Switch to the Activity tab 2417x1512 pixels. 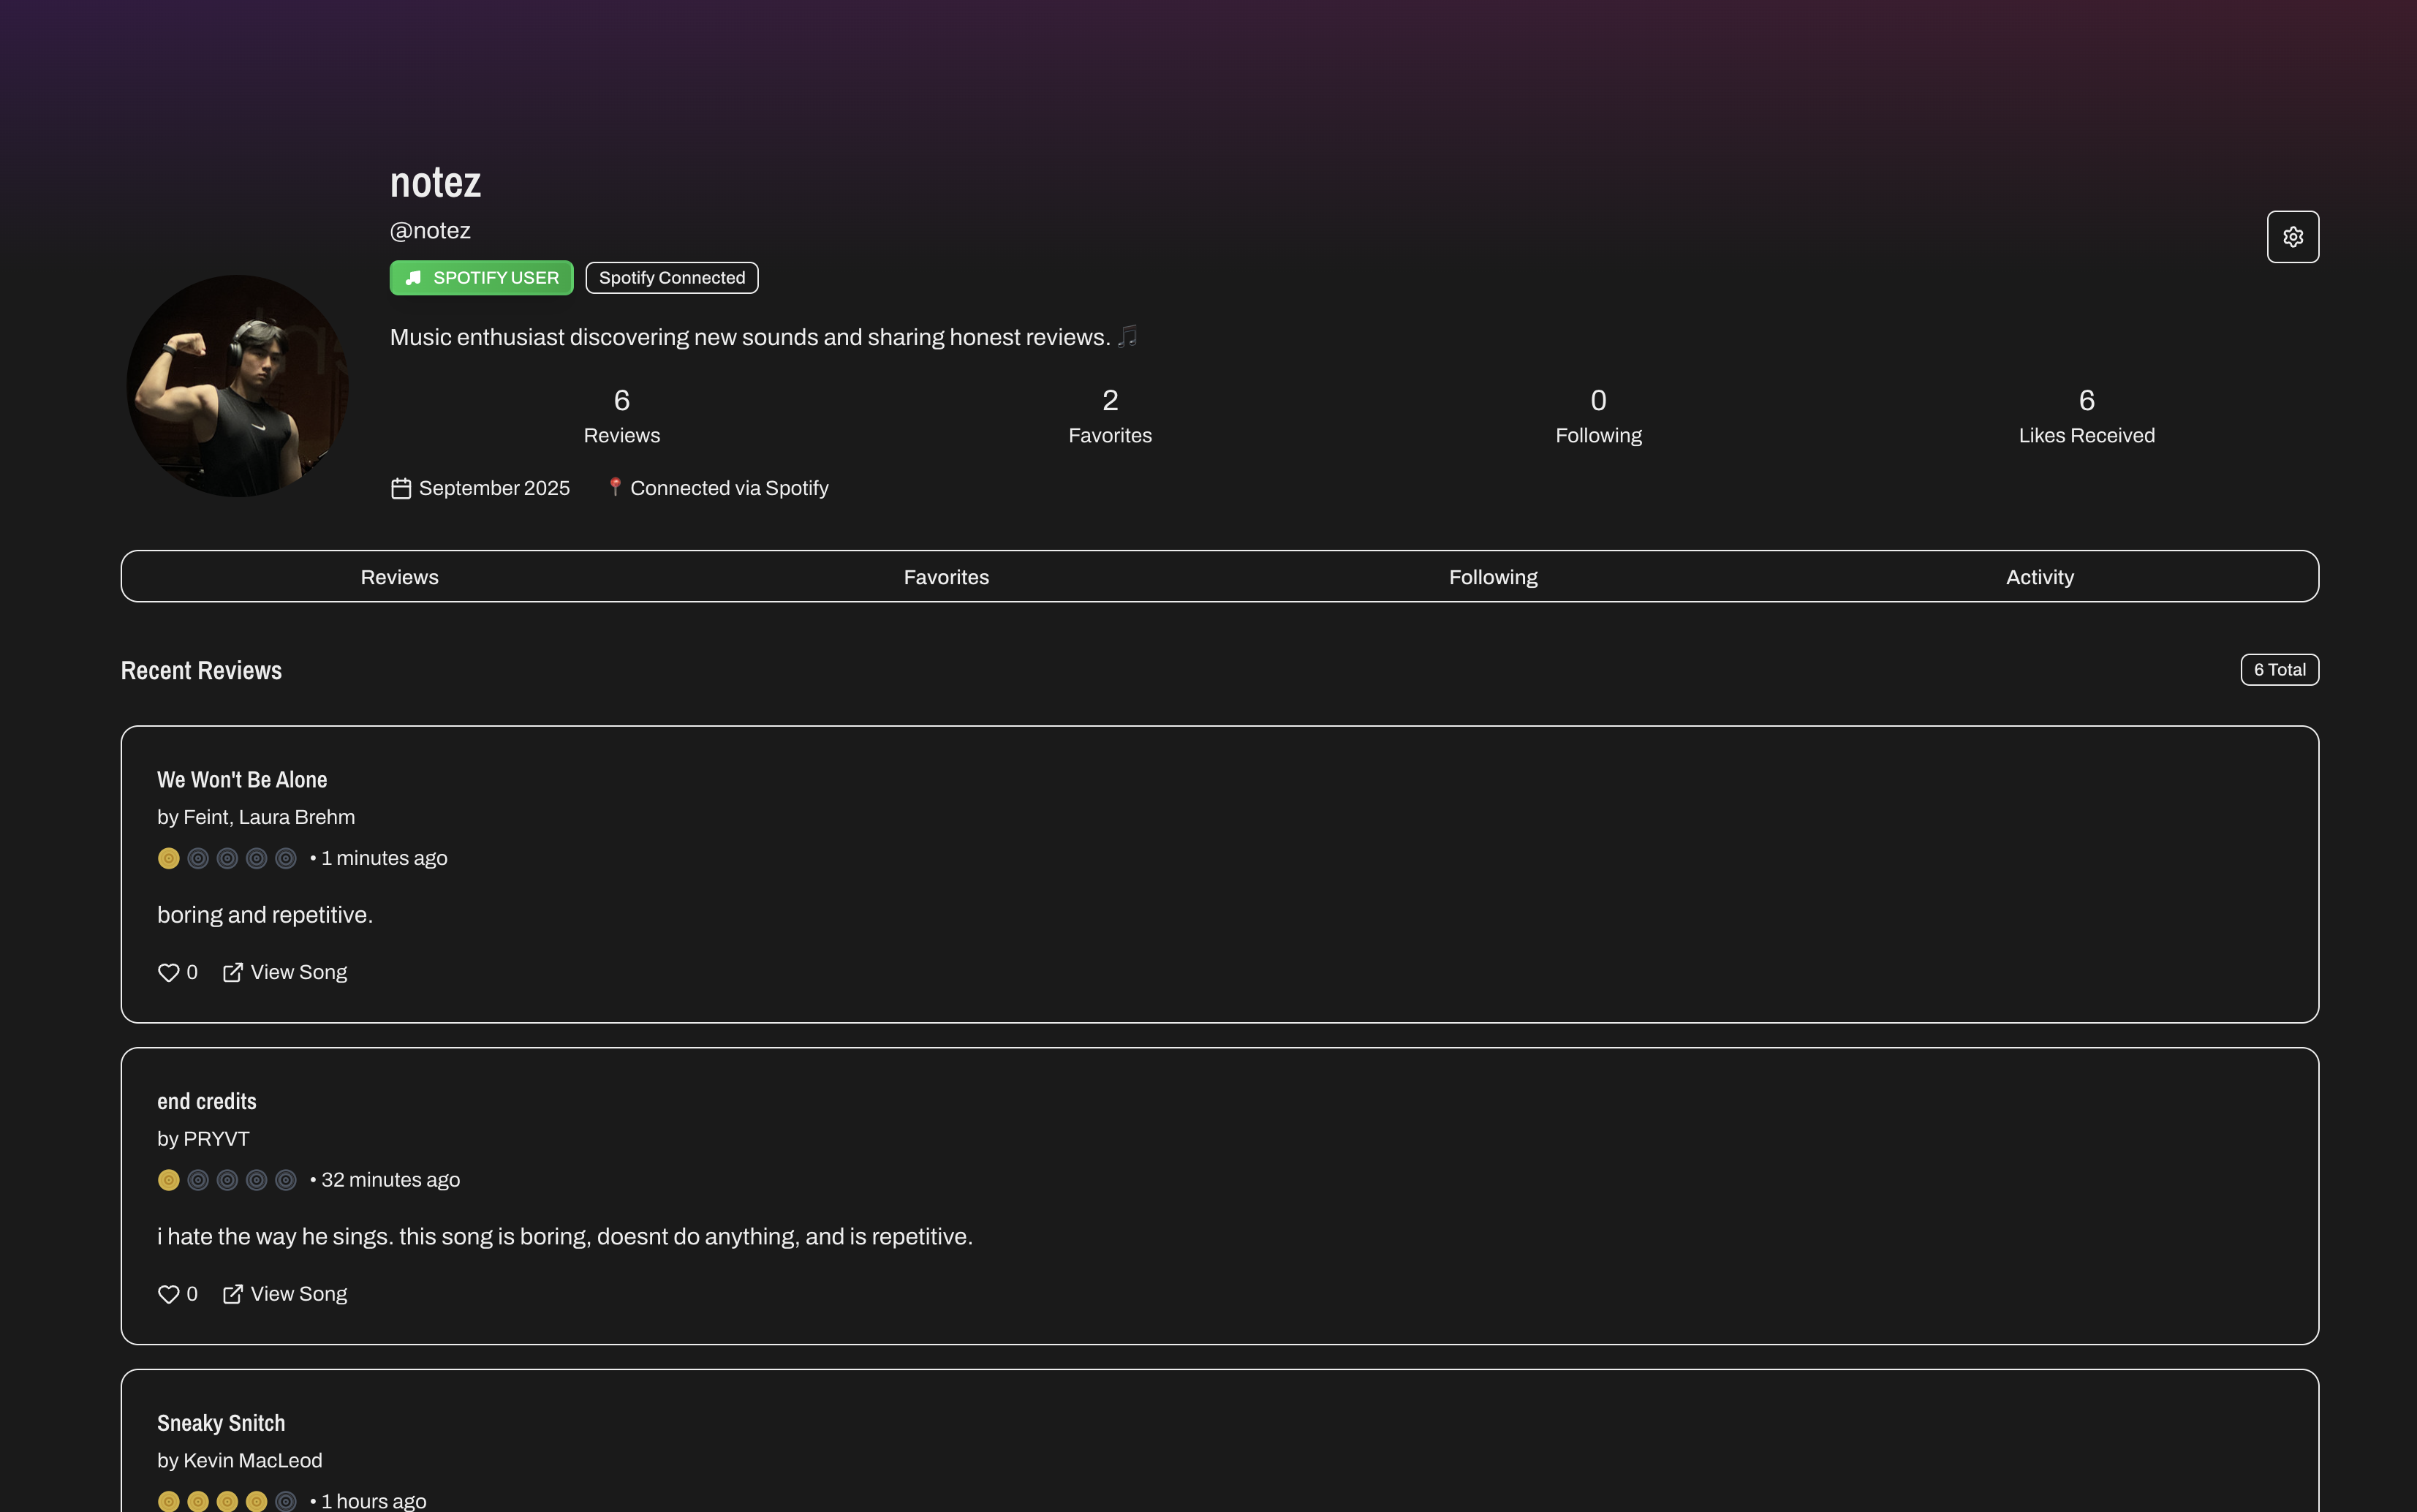2039,577
